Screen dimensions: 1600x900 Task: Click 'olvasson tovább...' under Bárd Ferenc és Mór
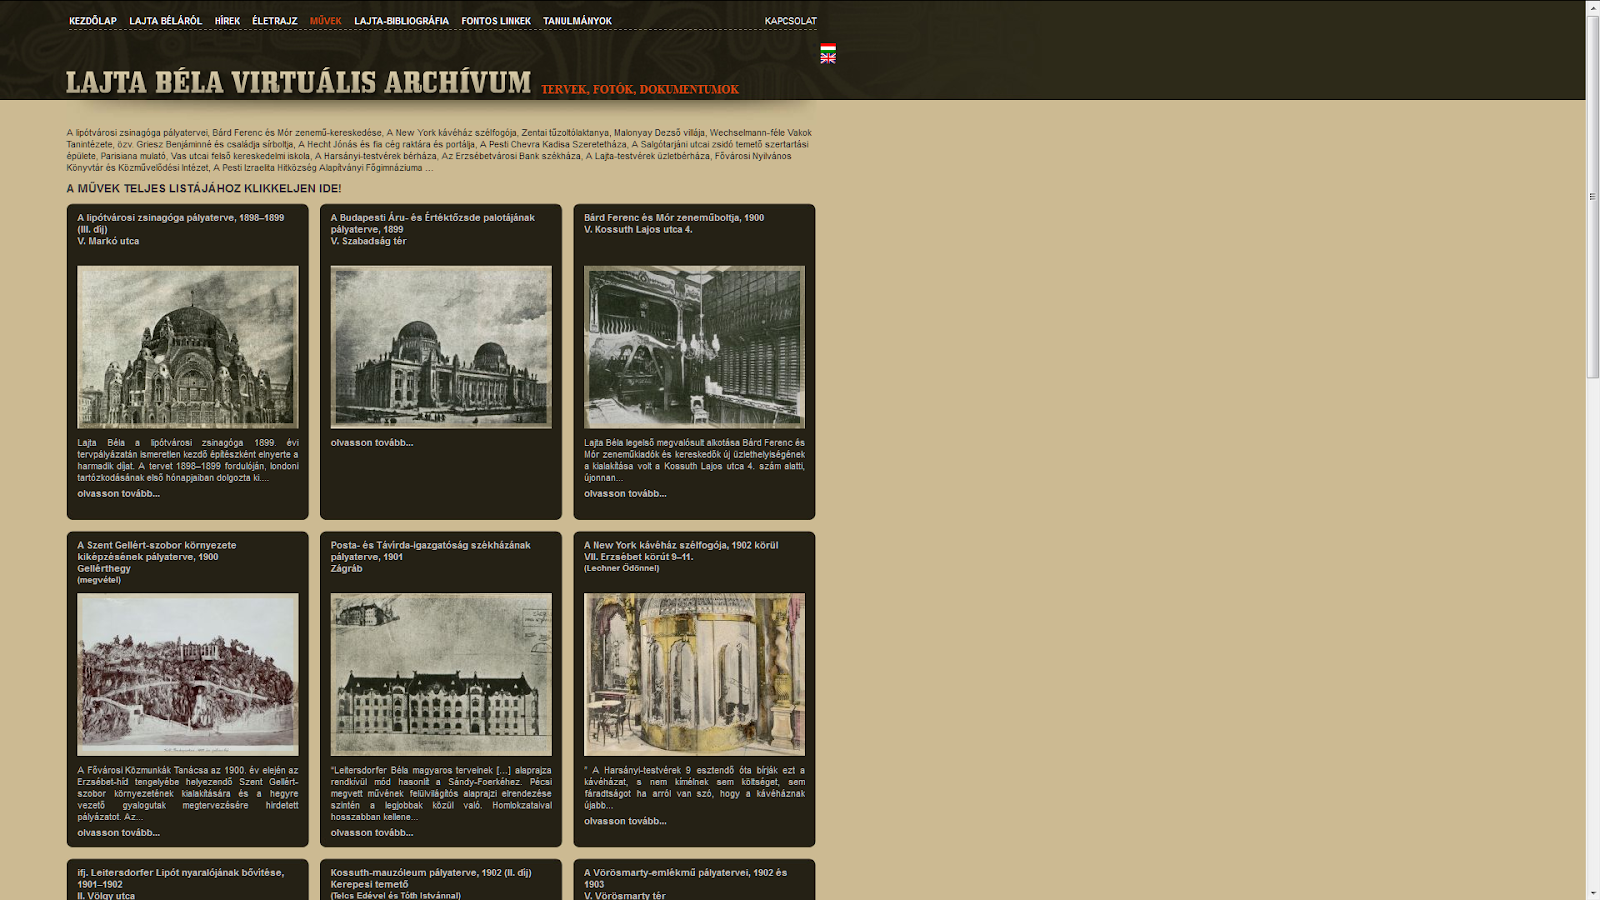click(x=625, y=493)
